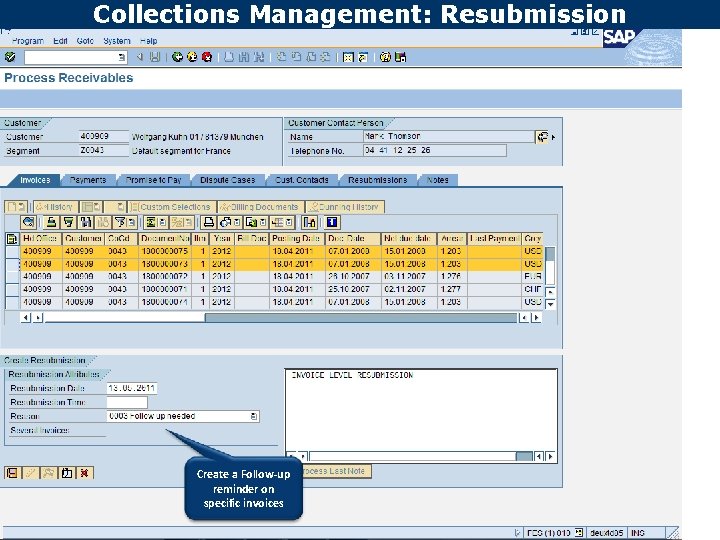This screenshot has width=720, height=540.
Task: Click the Choose Layout icon
Action: (277, 222)
